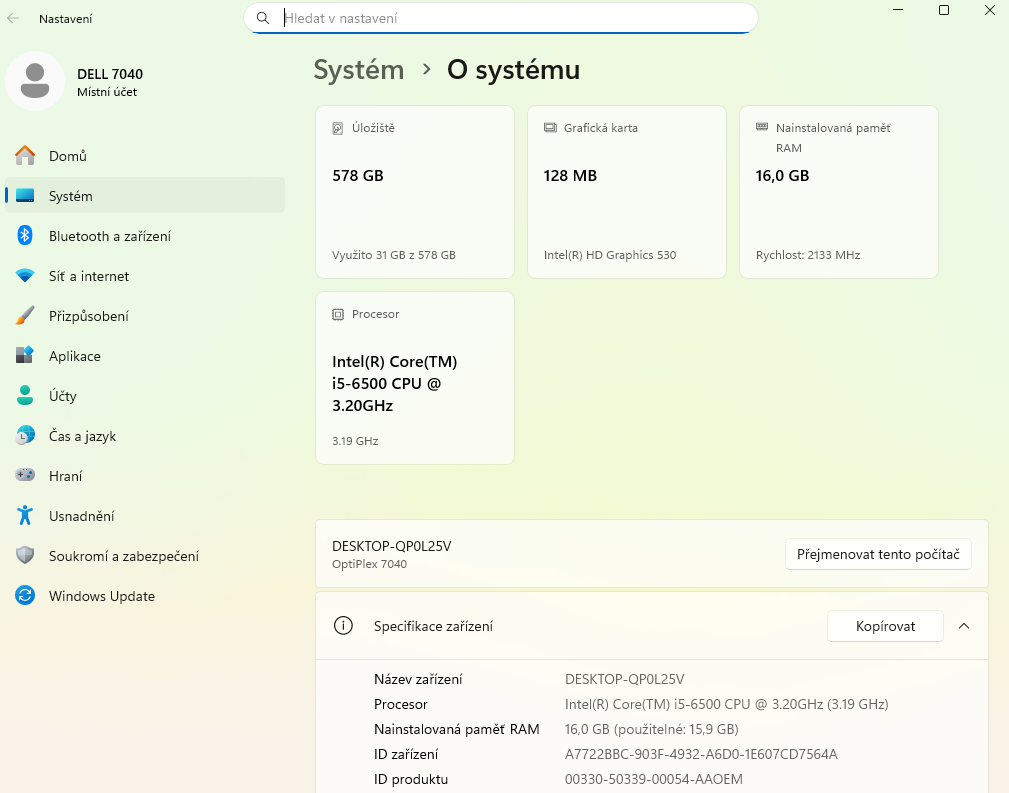Click the Systém breadcrumb link
Image resolution: width=1009 pixels, height=793 pixels.
(358, 70)
